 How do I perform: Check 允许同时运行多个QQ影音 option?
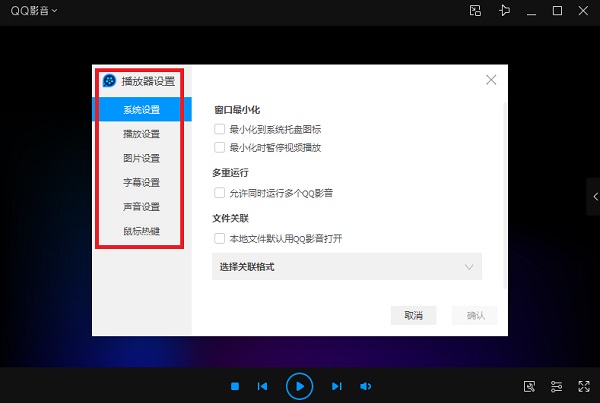click(219, 192)
